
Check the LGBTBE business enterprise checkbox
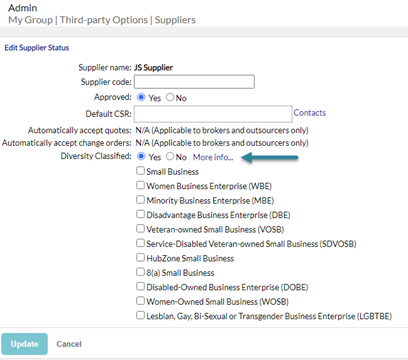click(x=140, y=315)
